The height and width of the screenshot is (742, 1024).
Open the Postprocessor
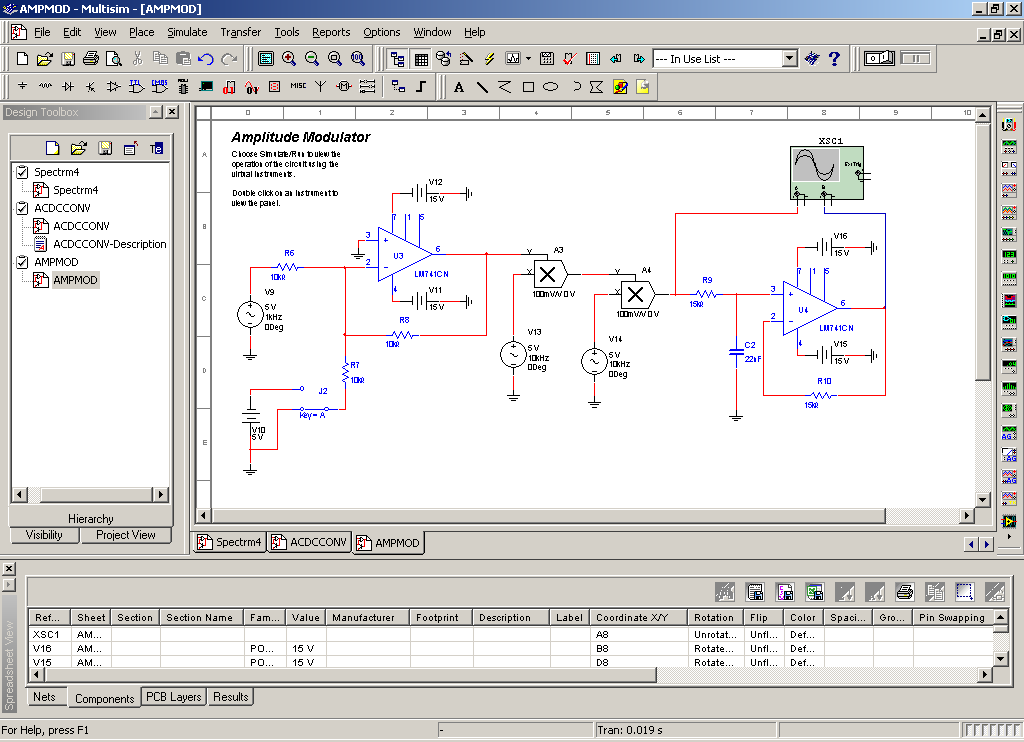point(547,59)
